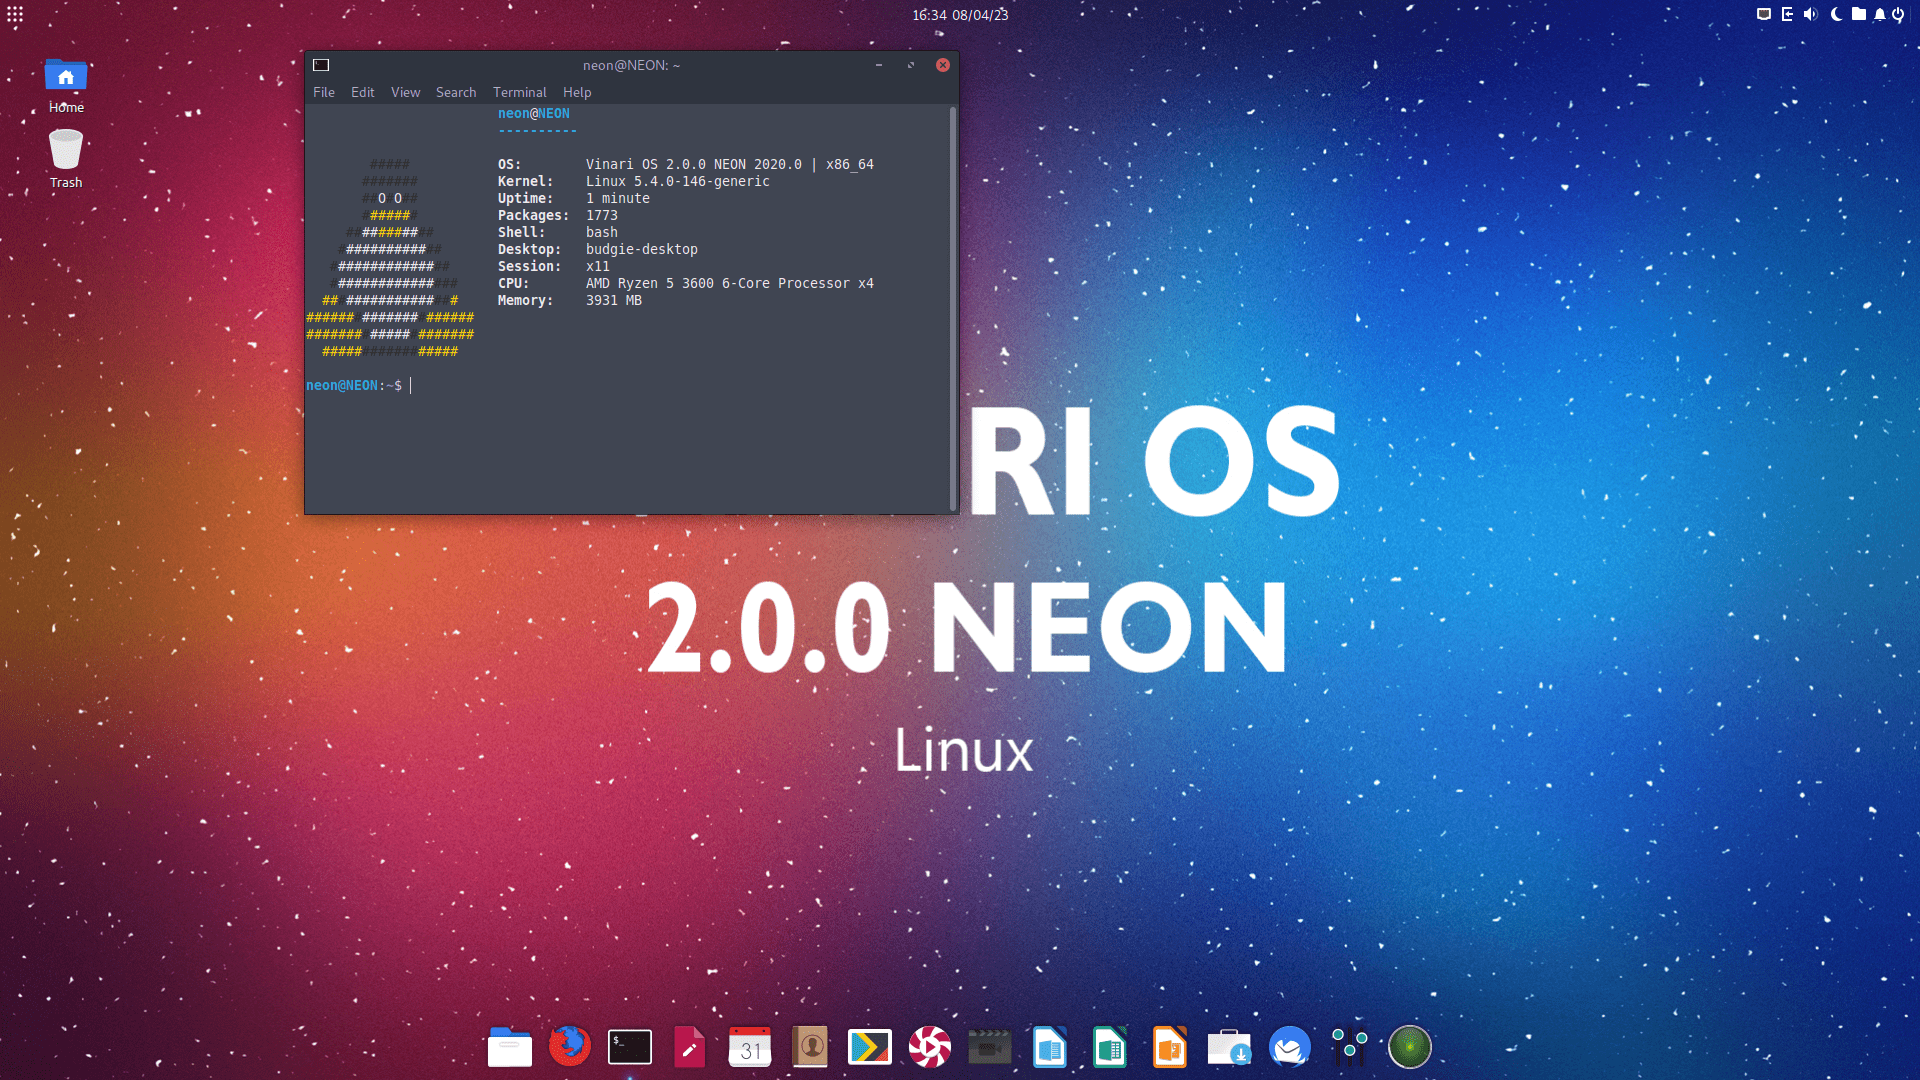Maximize the terminal window
The image size is (1920, 1080).
911,65
